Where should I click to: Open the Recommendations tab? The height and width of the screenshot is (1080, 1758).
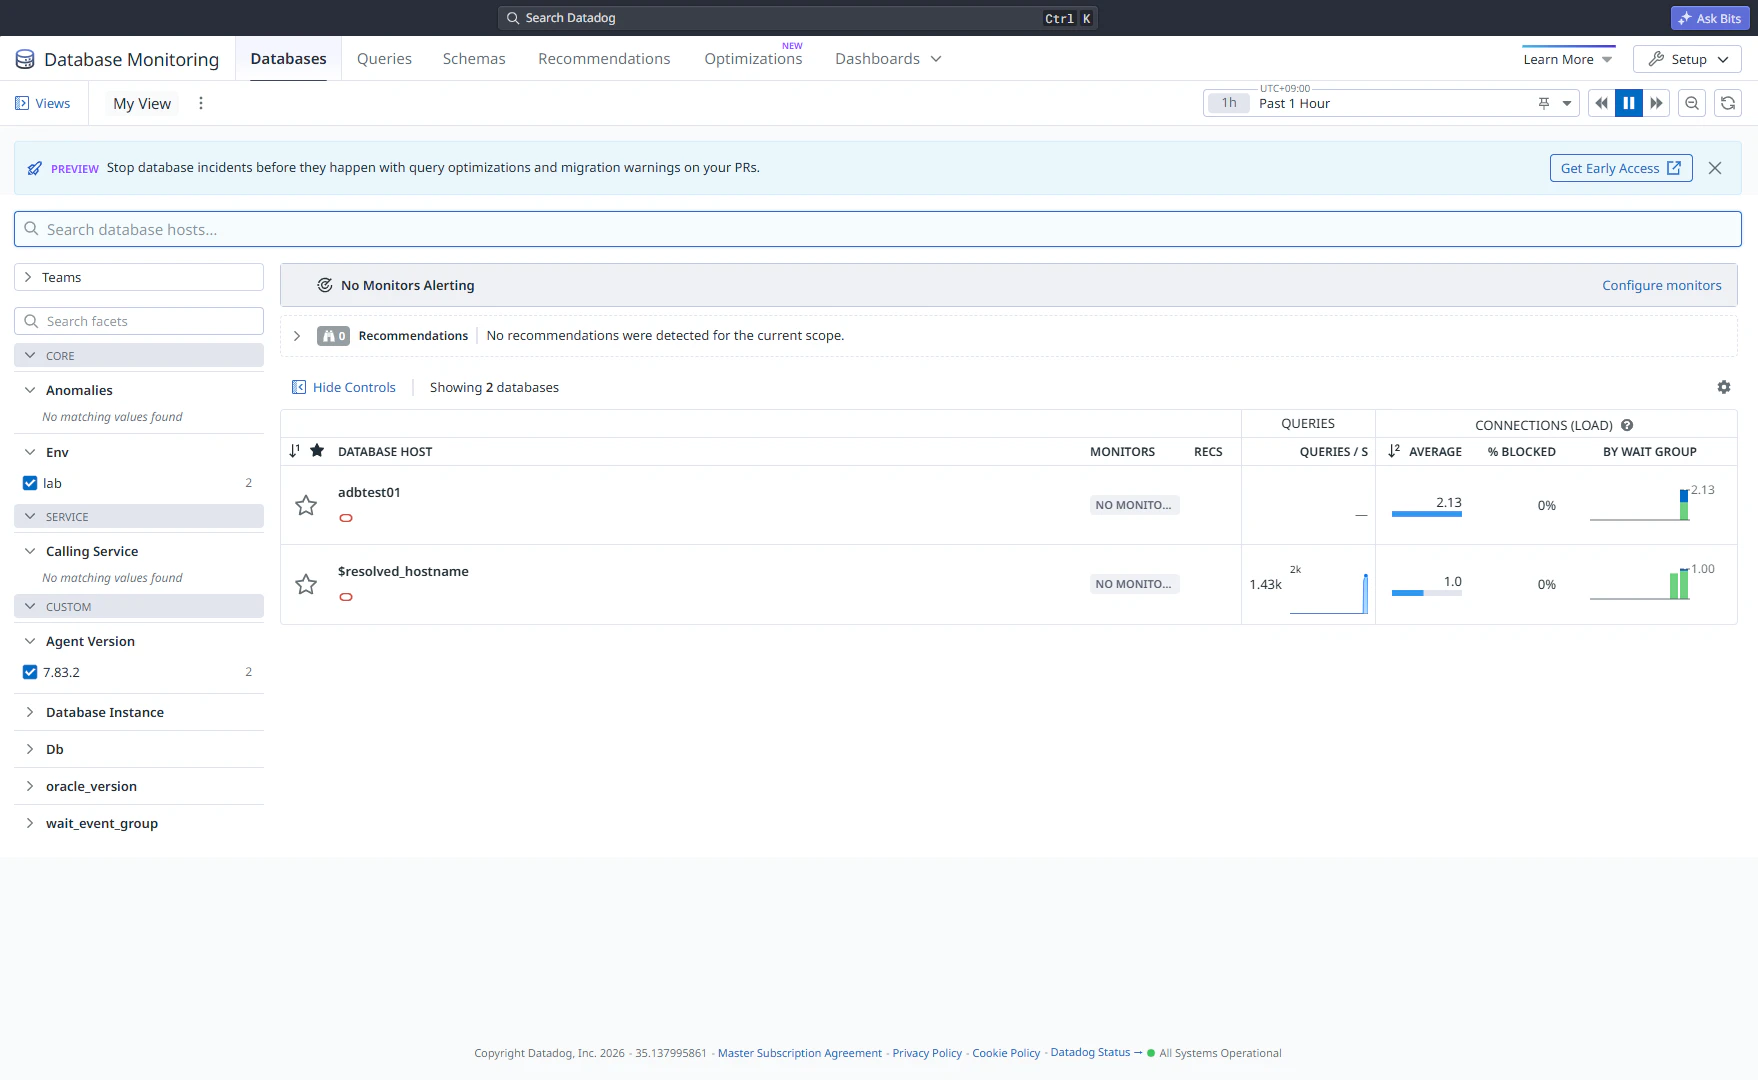[604, 59]
